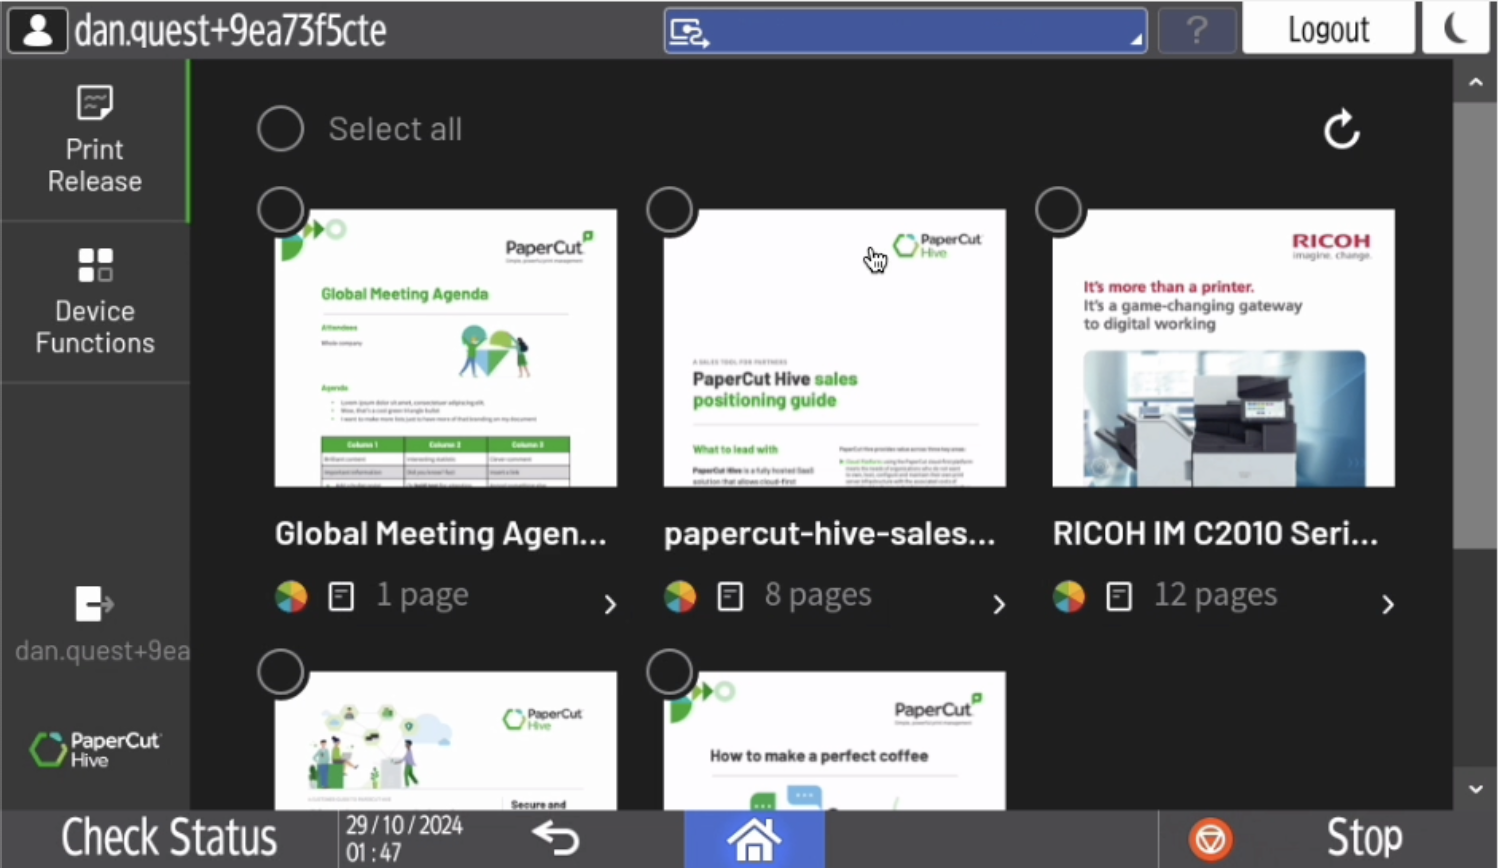The height and width of the screenshot is (868, 1498).
Task: Select the RICOH IM C2010 job checkbox
Action: (x=1058, y=210)
